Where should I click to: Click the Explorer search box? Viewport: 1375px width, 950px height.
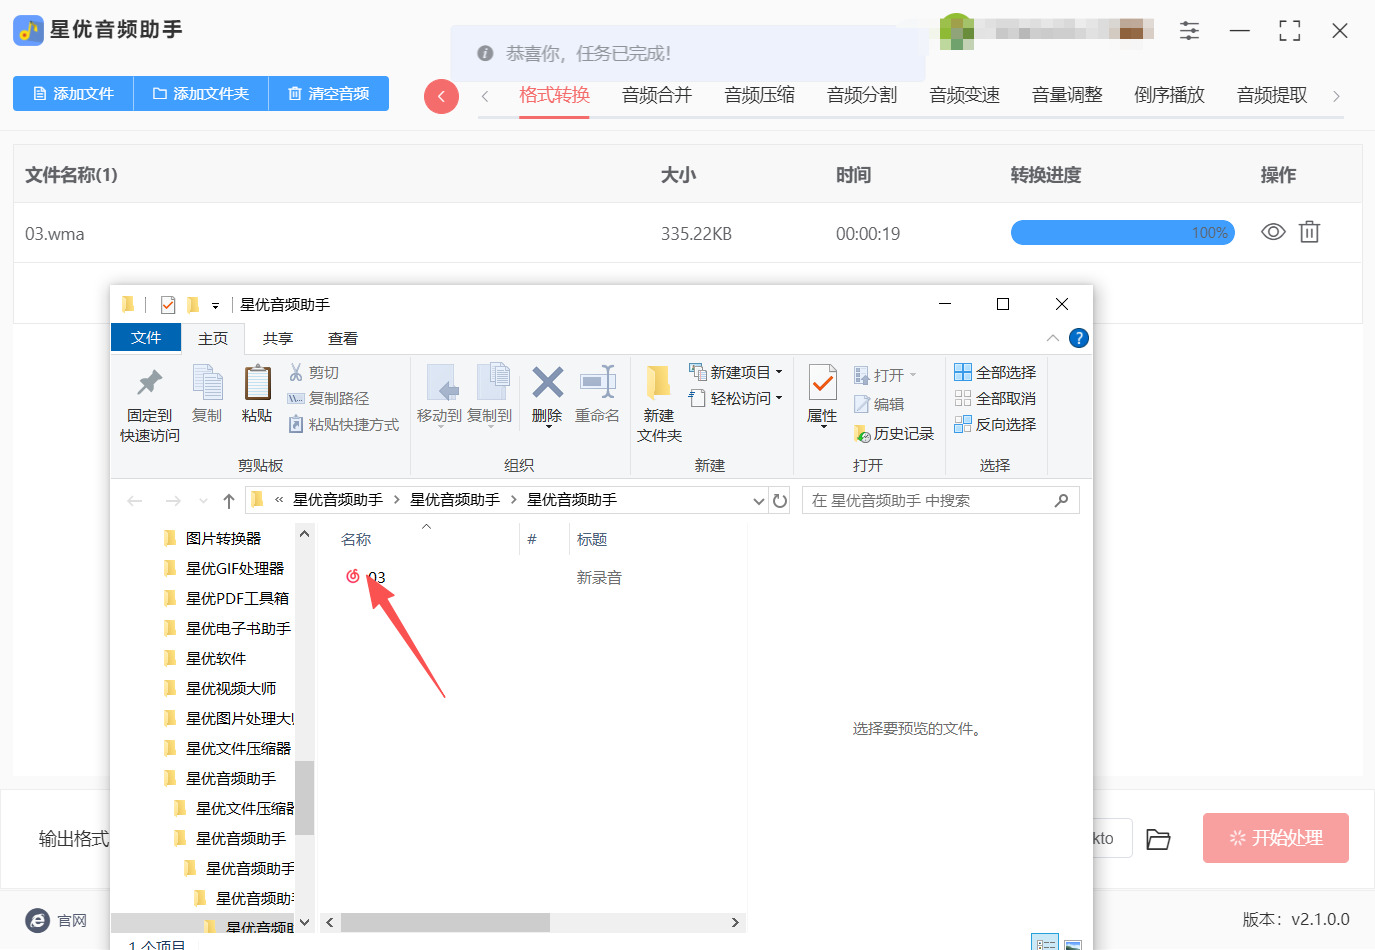(940, 500)
